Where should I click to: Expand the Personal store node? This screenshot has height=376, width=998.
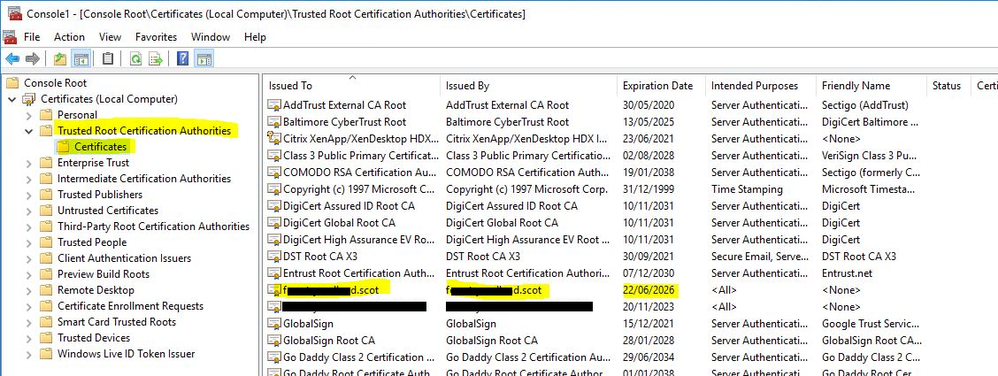tap(28, 115)
